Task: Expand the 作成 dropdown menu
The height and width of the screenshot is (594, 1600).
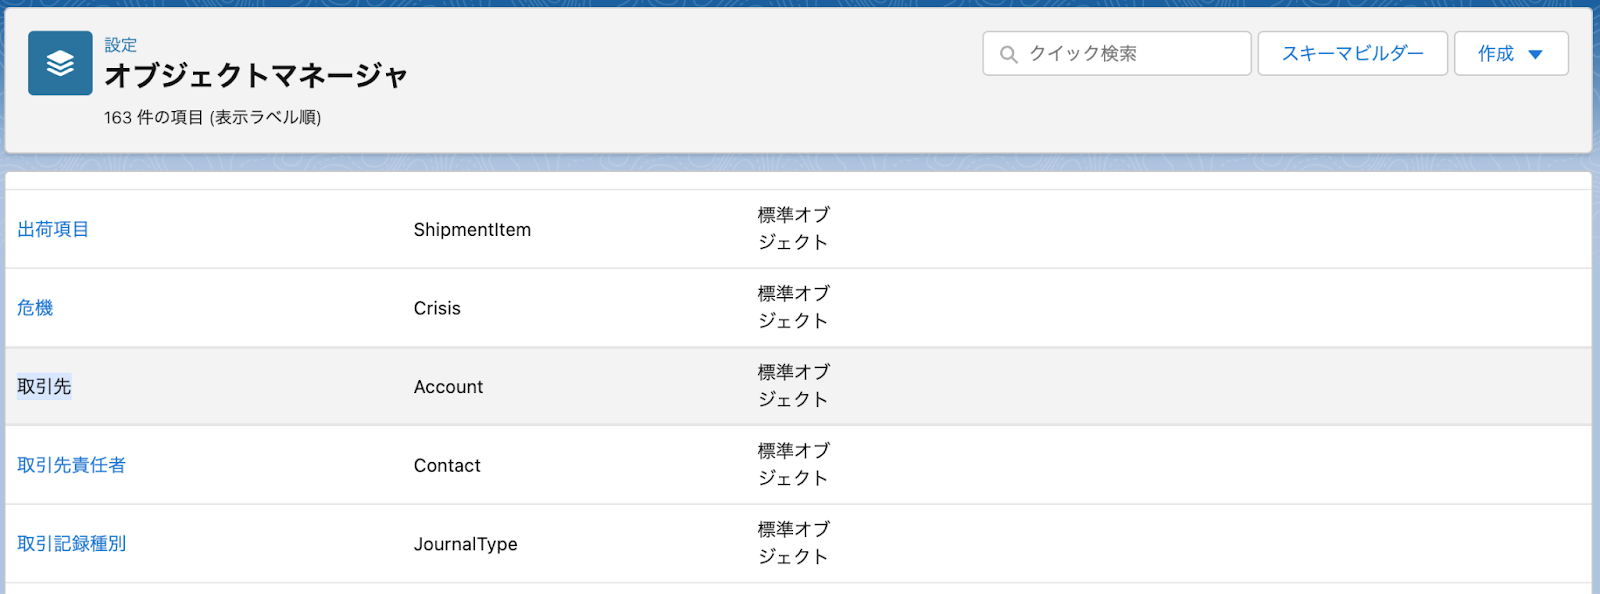Action: [x=1510, y=53]
